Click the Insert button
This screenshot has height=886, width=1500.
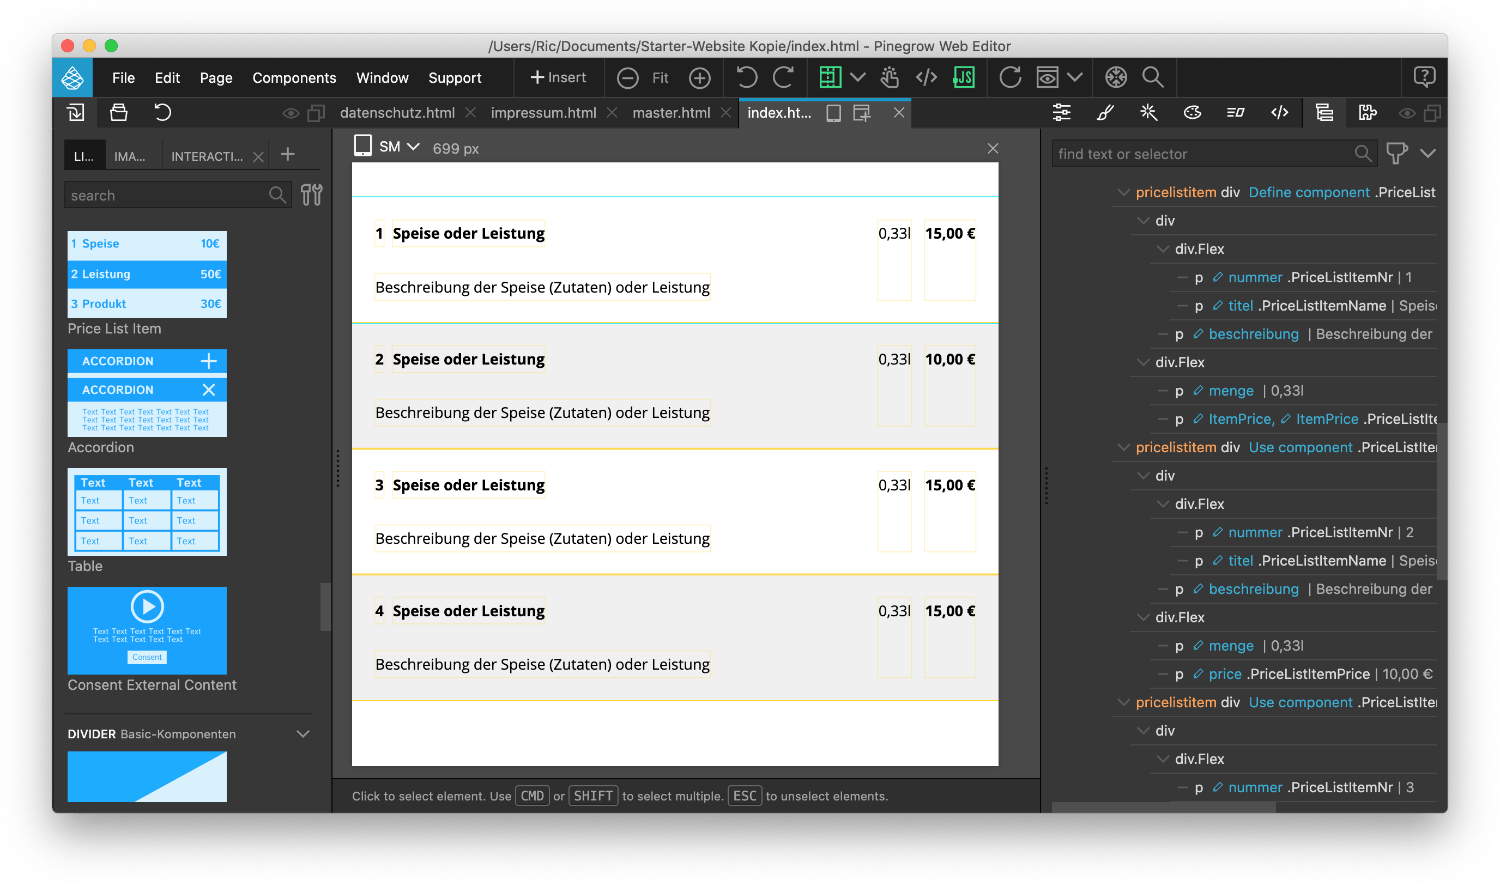558,77
